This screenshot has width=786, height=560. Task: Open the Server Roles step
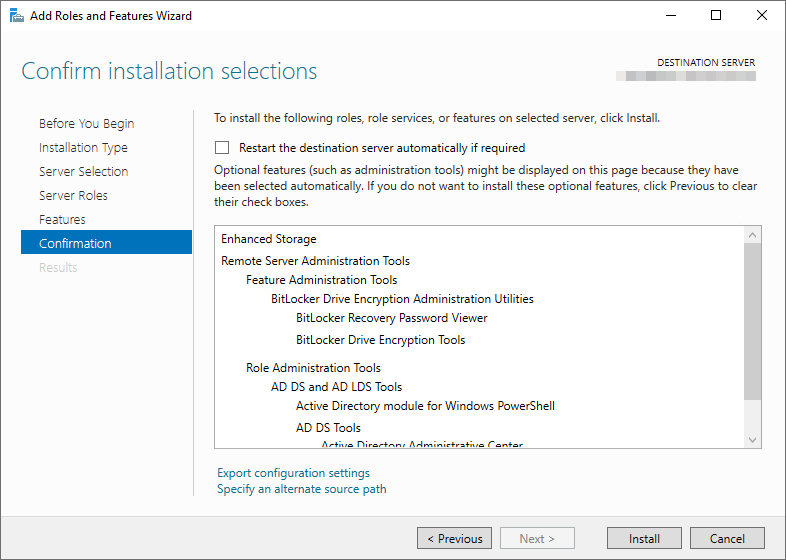[73, 196]
